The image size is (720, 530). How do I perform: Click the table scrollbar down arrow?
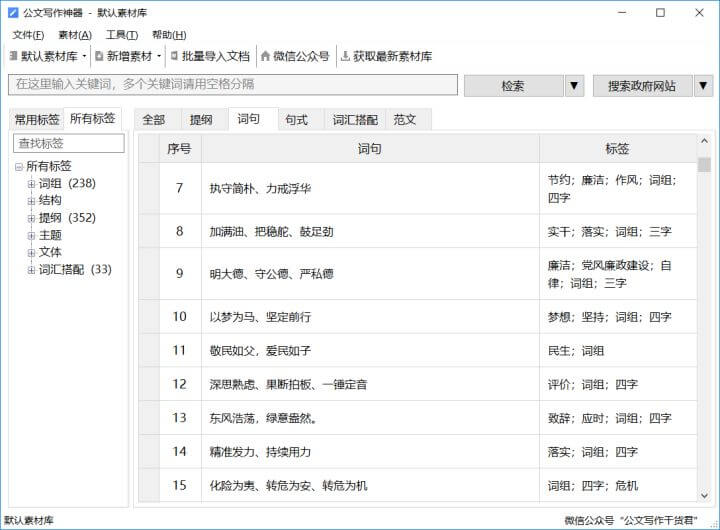(x=704, y=496)
